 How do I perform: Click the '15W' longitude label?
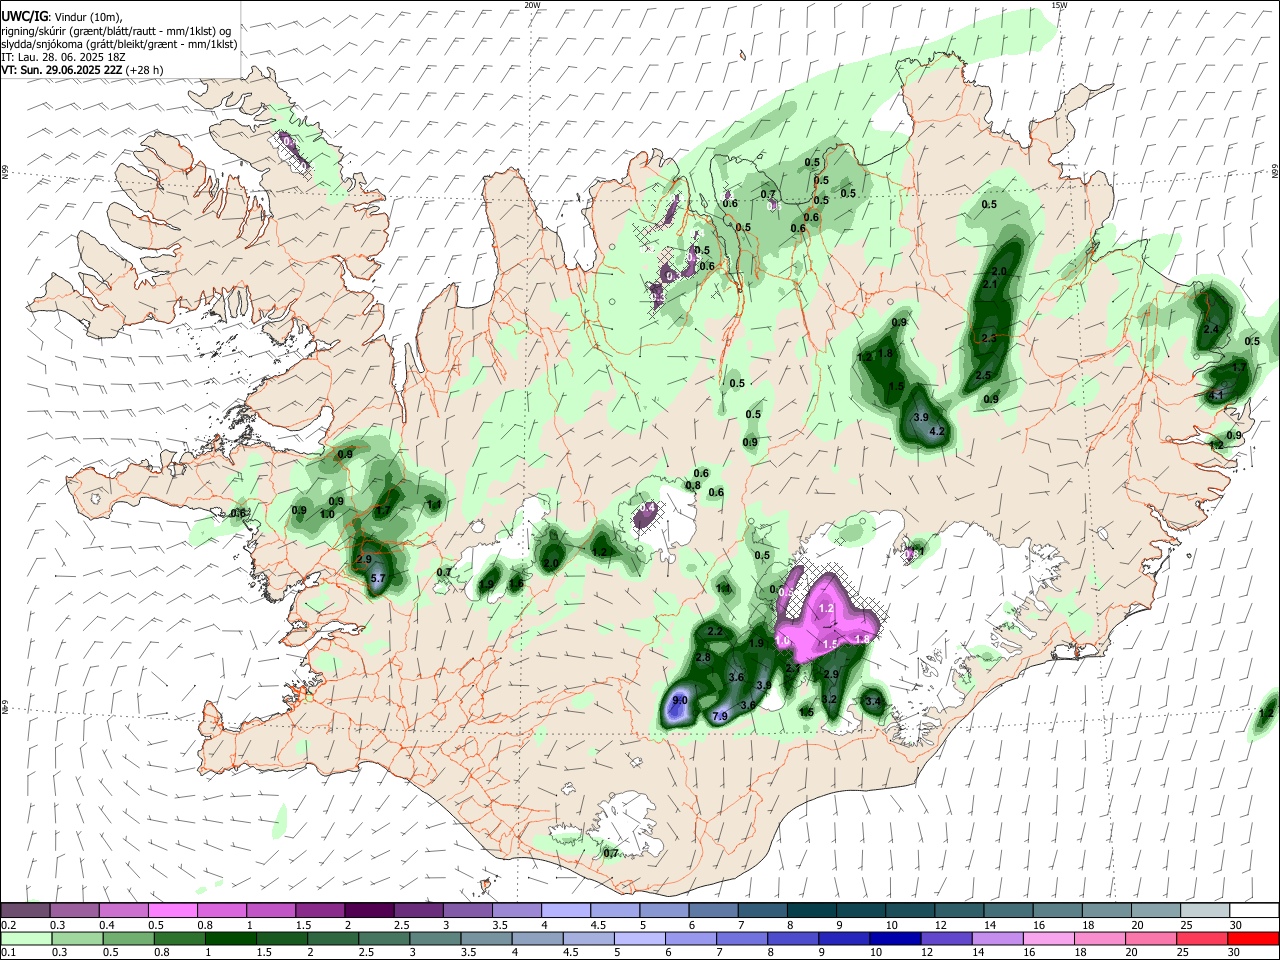tap(1059, 5)
